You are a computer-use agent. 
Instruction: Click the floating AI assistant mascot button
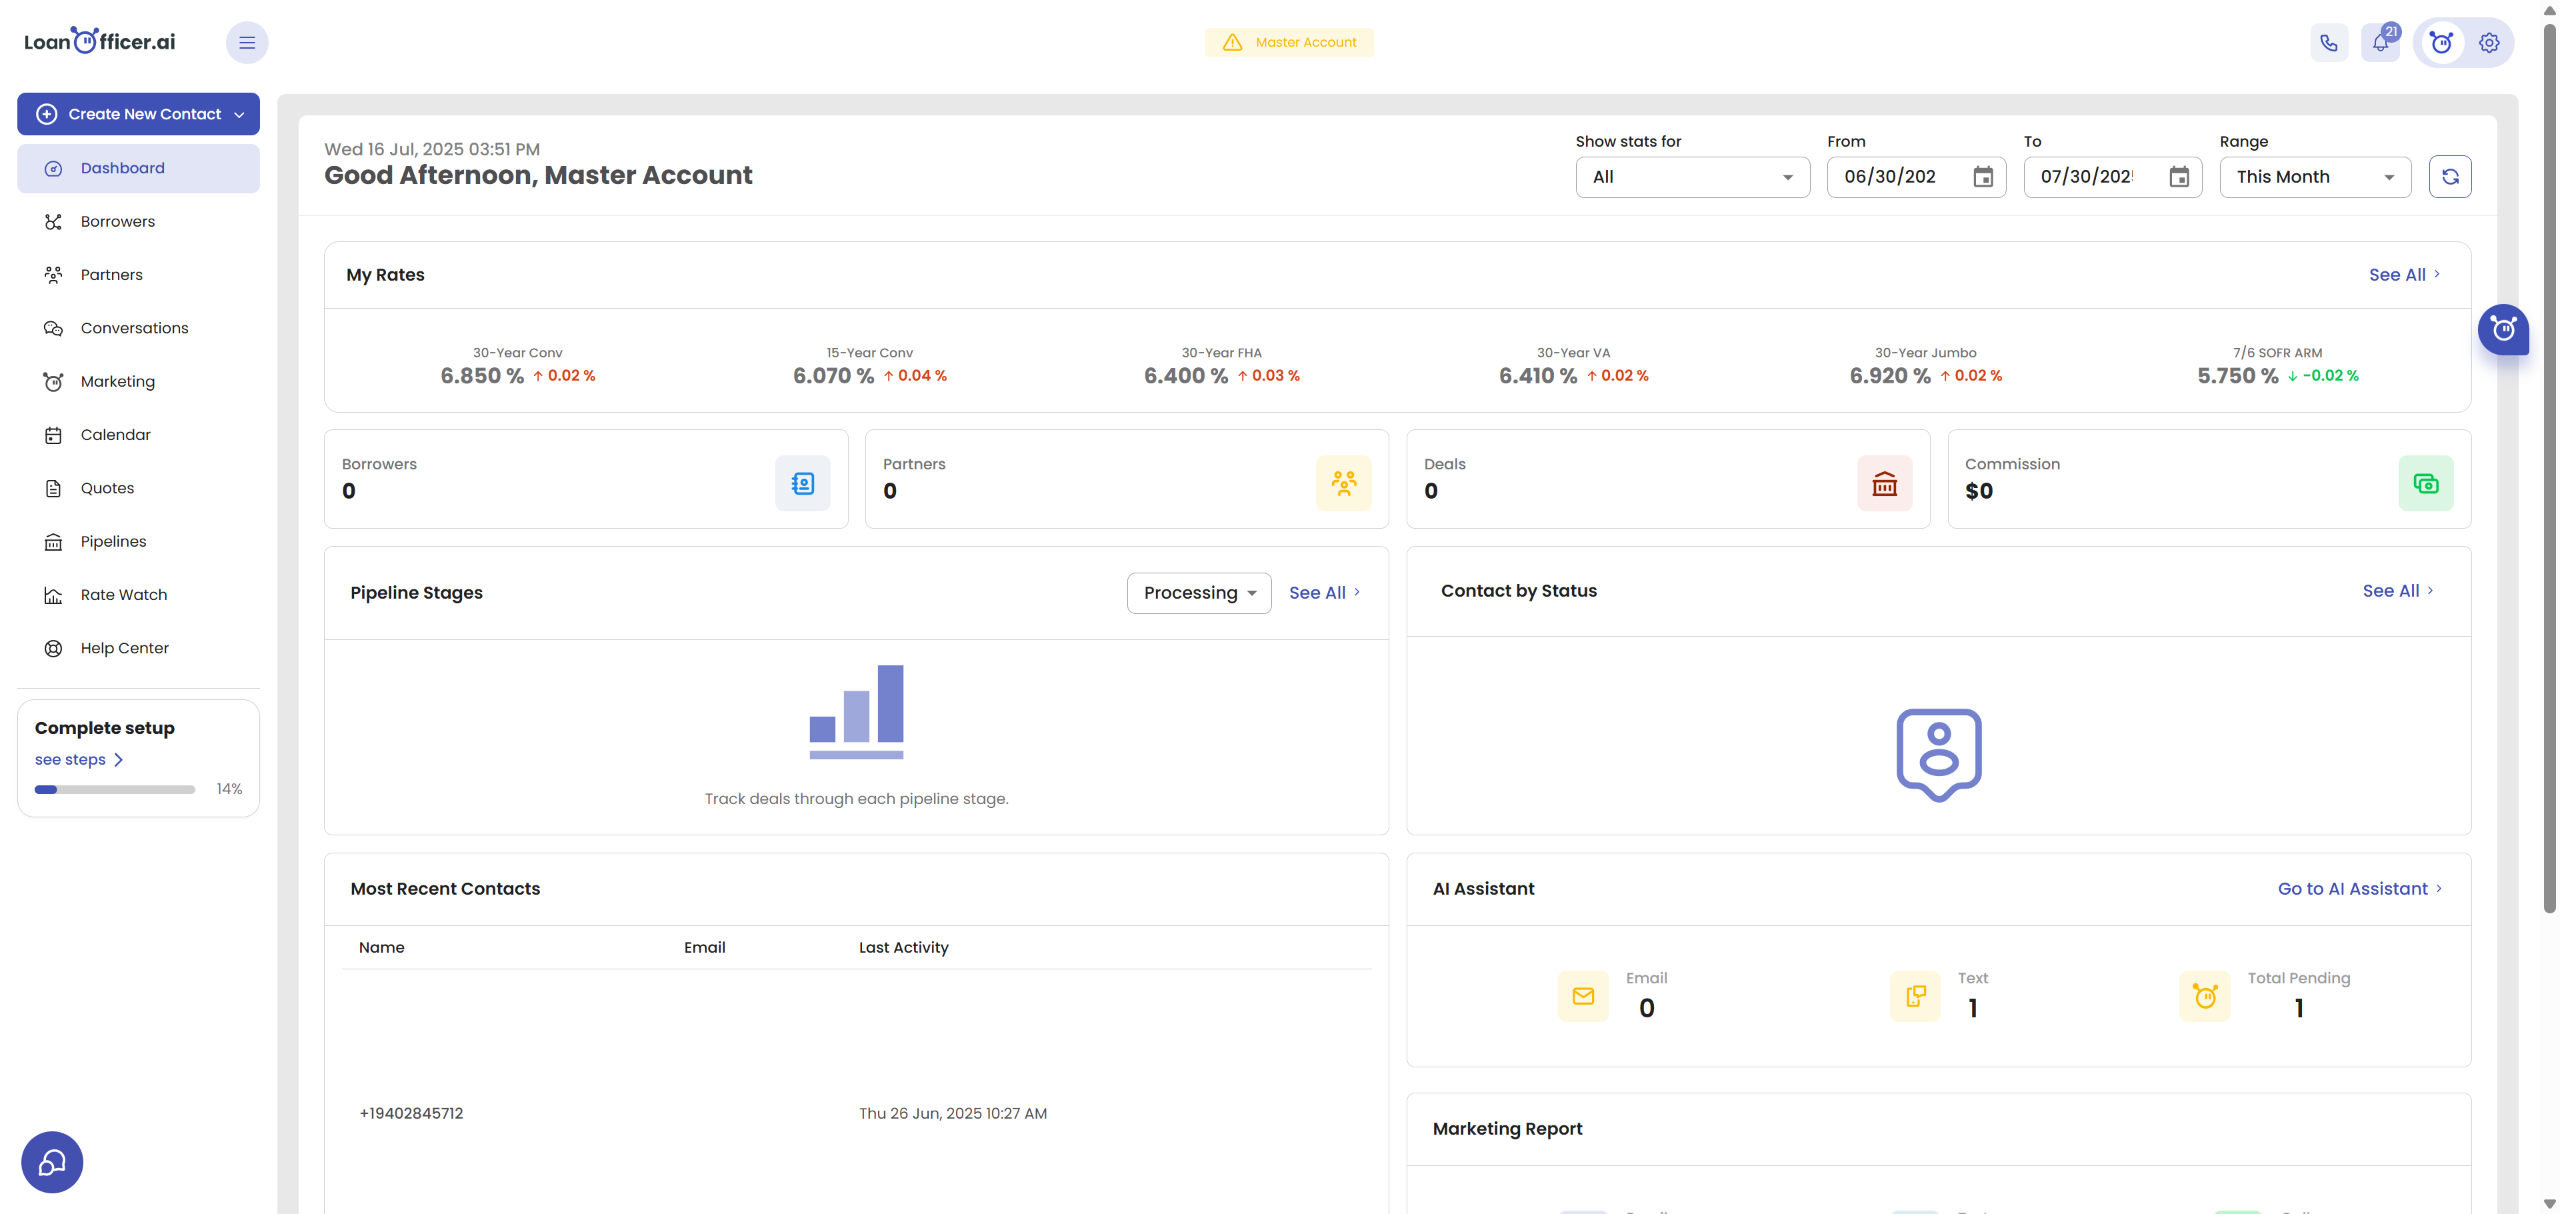[x=2503, y=330]
